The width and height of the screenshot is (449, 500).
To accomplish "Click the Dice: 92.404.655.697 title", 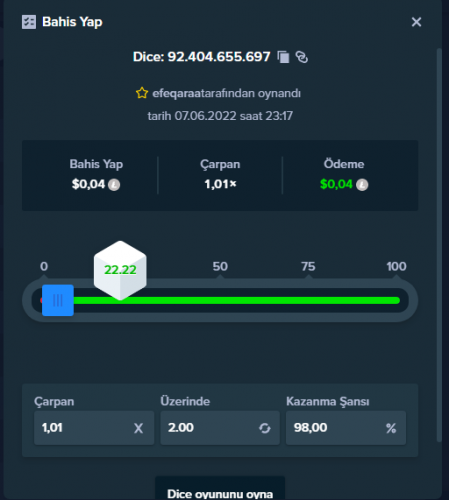I will [x=202, y=57].
